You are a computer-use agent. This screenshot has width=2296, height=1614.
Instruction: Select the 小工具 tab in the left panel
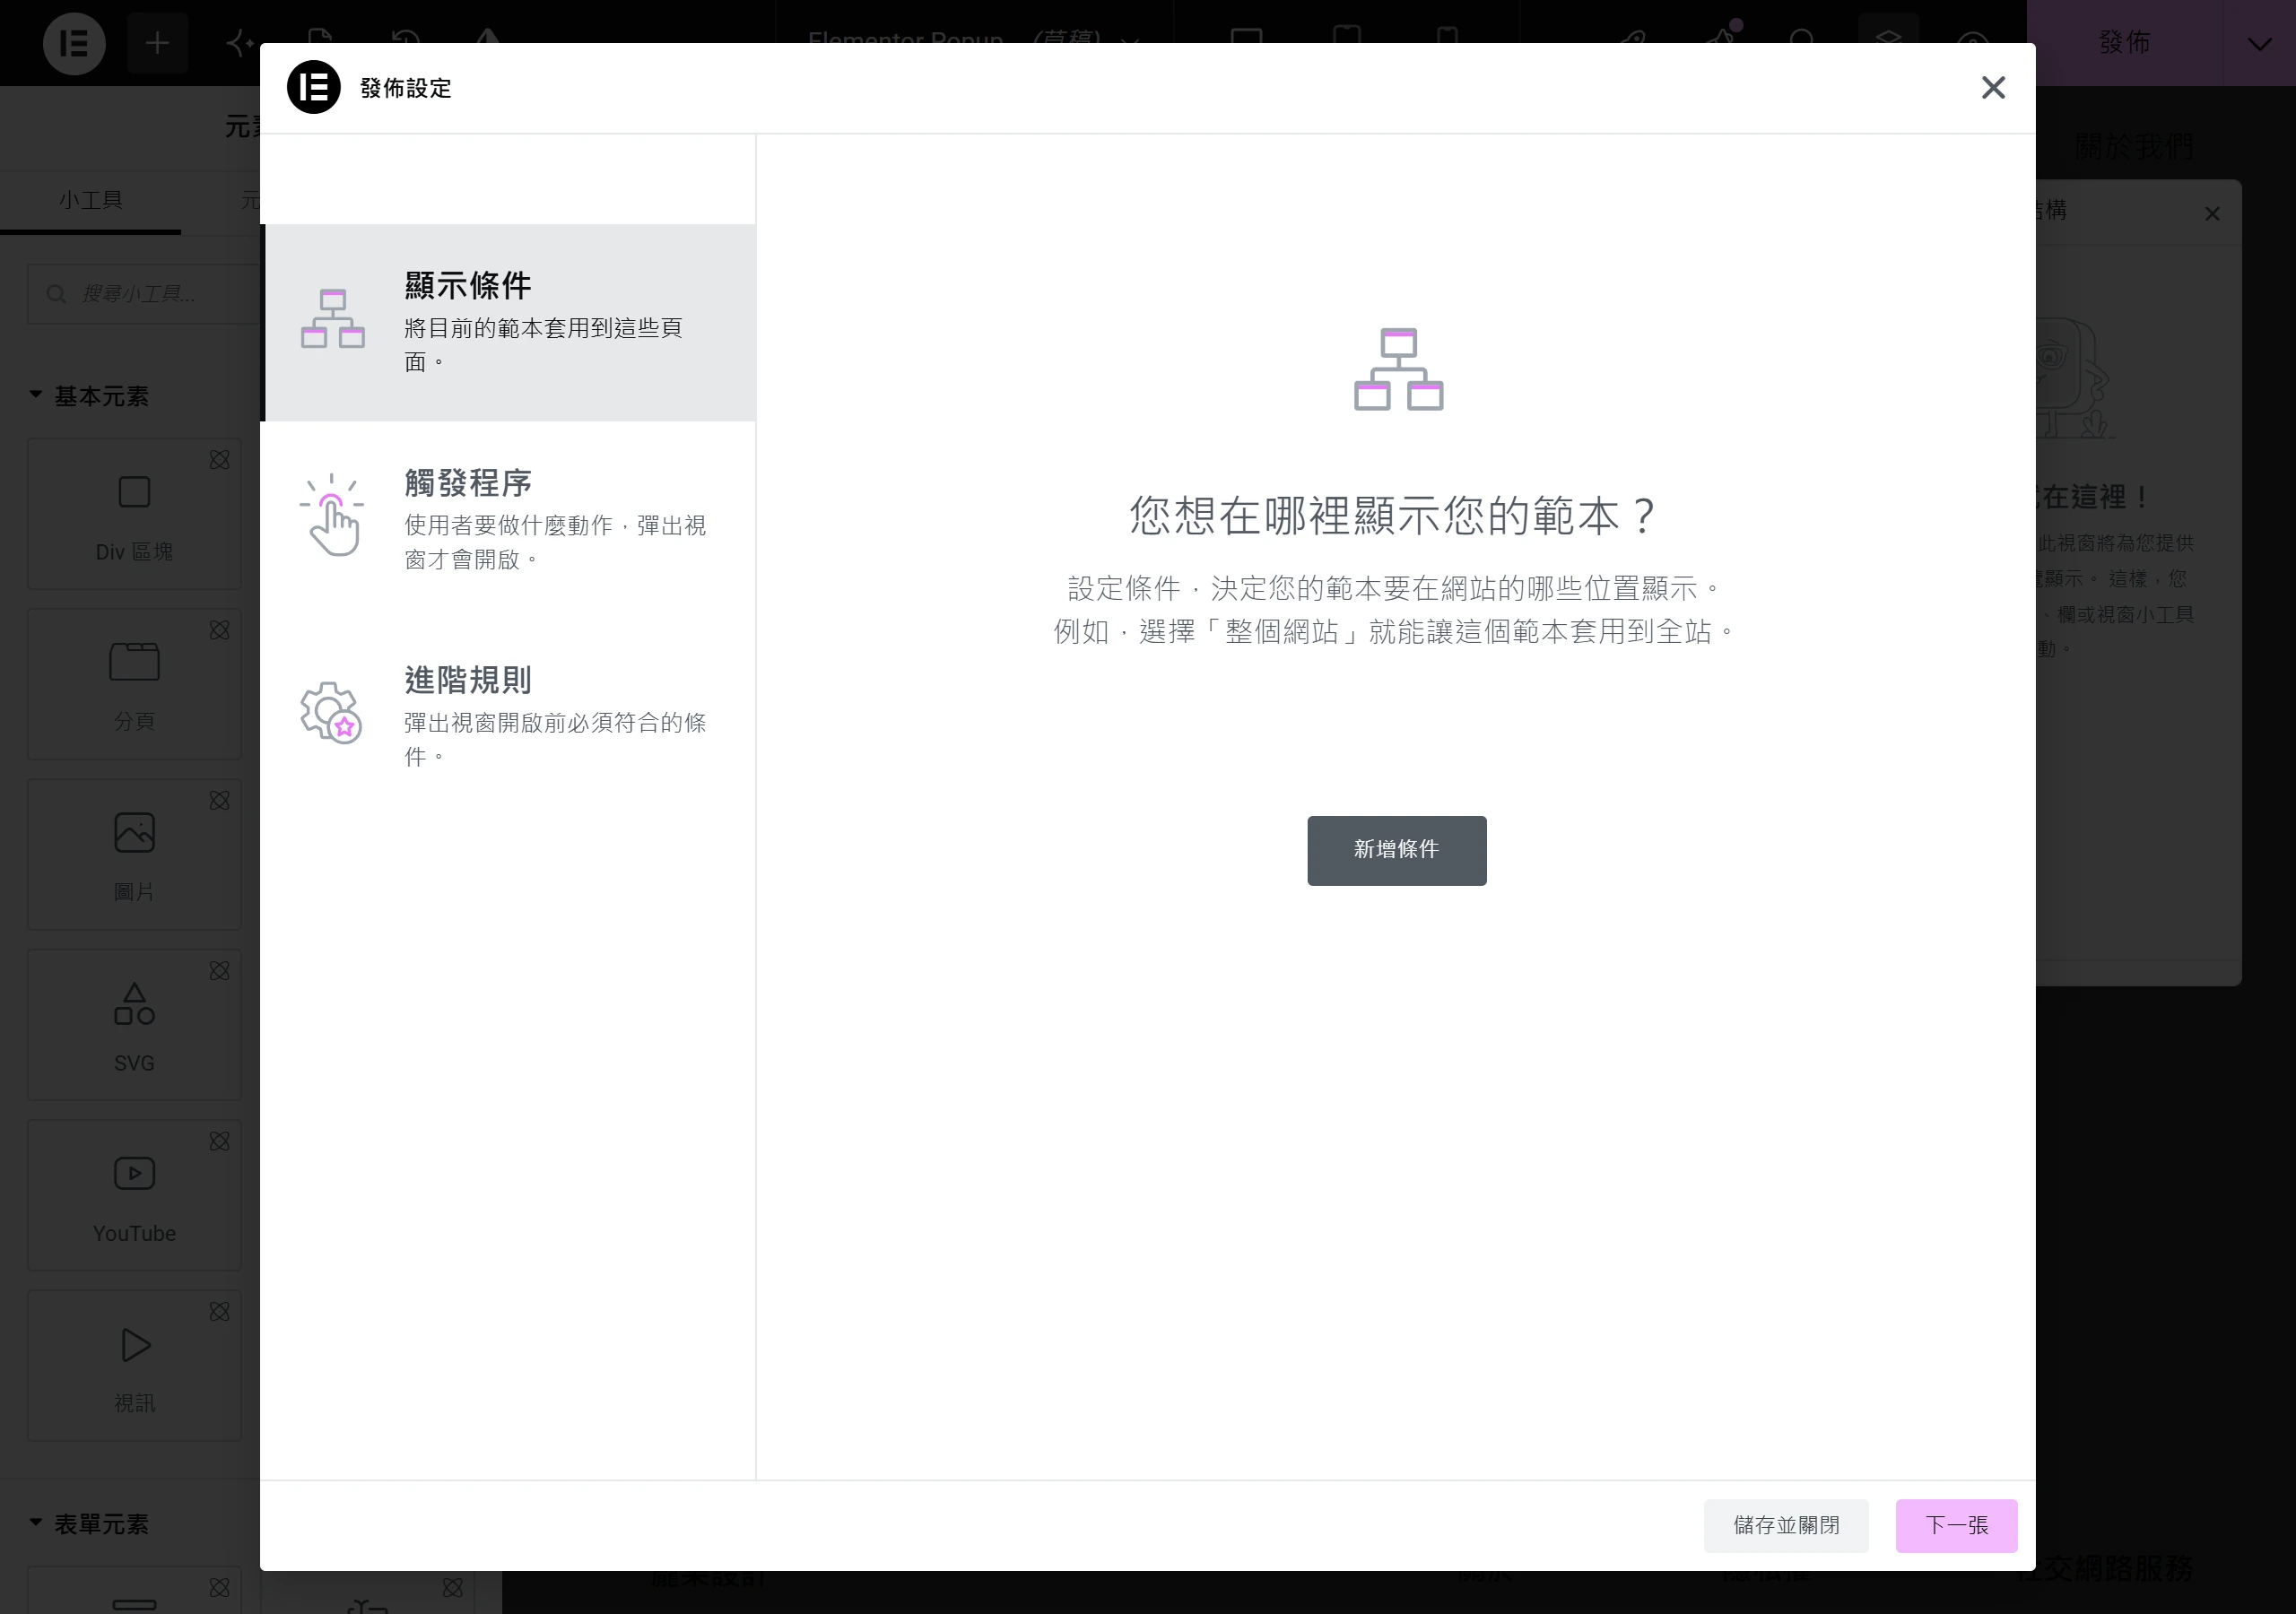(x=90, y=200)
